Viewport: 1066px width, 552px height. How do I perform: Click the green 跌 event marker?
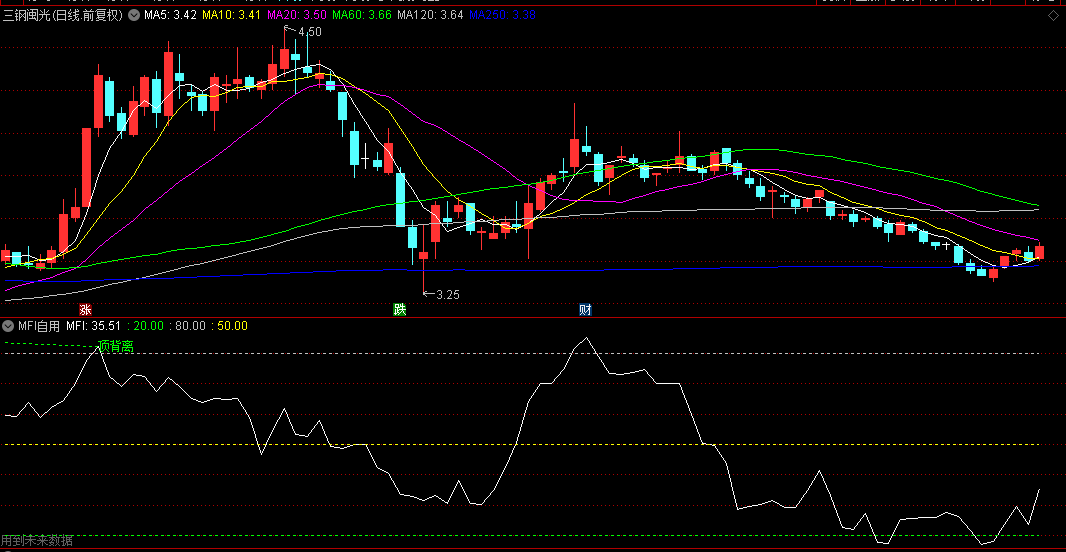coord(400,310)
